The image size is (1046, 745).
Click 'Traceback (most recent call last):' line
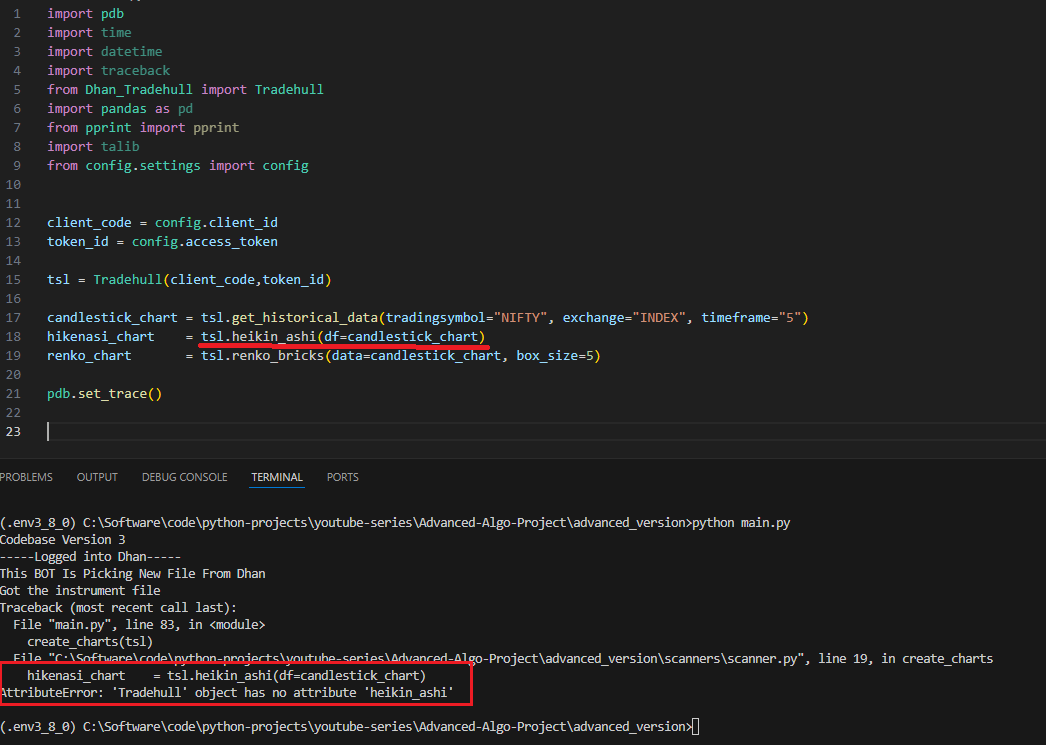118,608
